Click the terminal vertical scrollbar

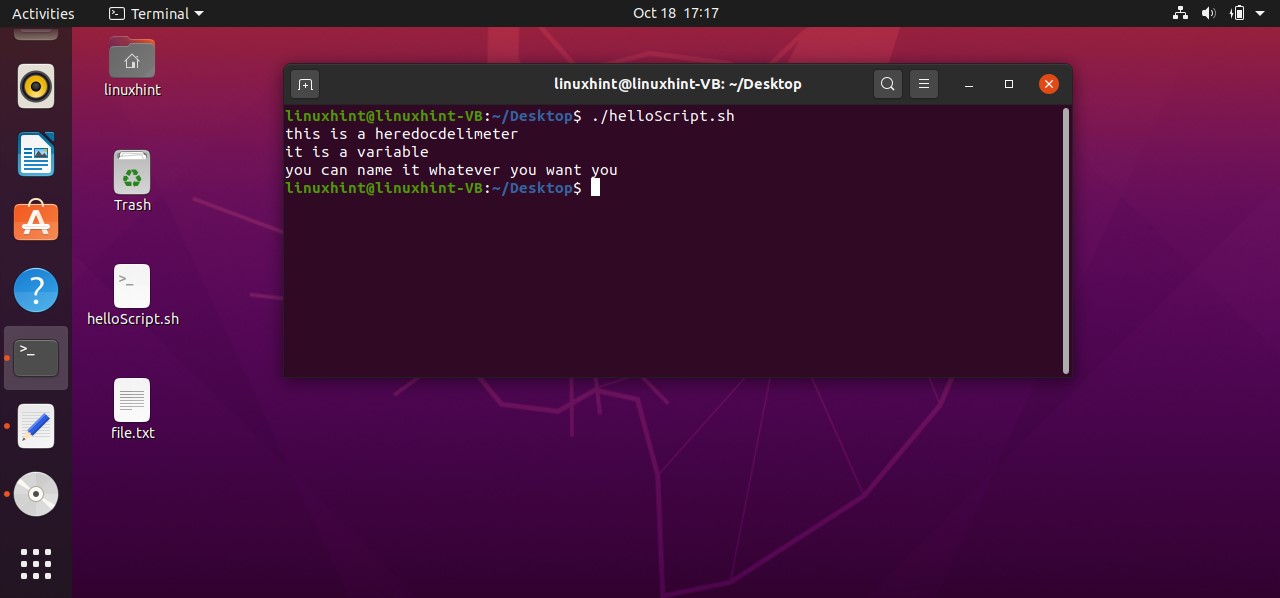[1065, 240]
